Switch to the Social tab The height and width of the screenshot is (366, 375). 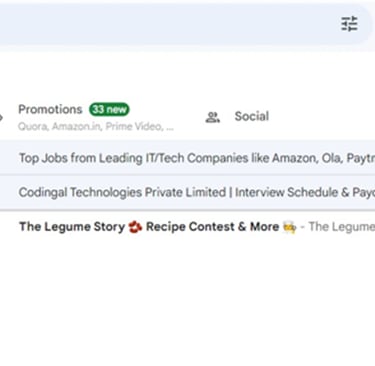coord(252,116)
